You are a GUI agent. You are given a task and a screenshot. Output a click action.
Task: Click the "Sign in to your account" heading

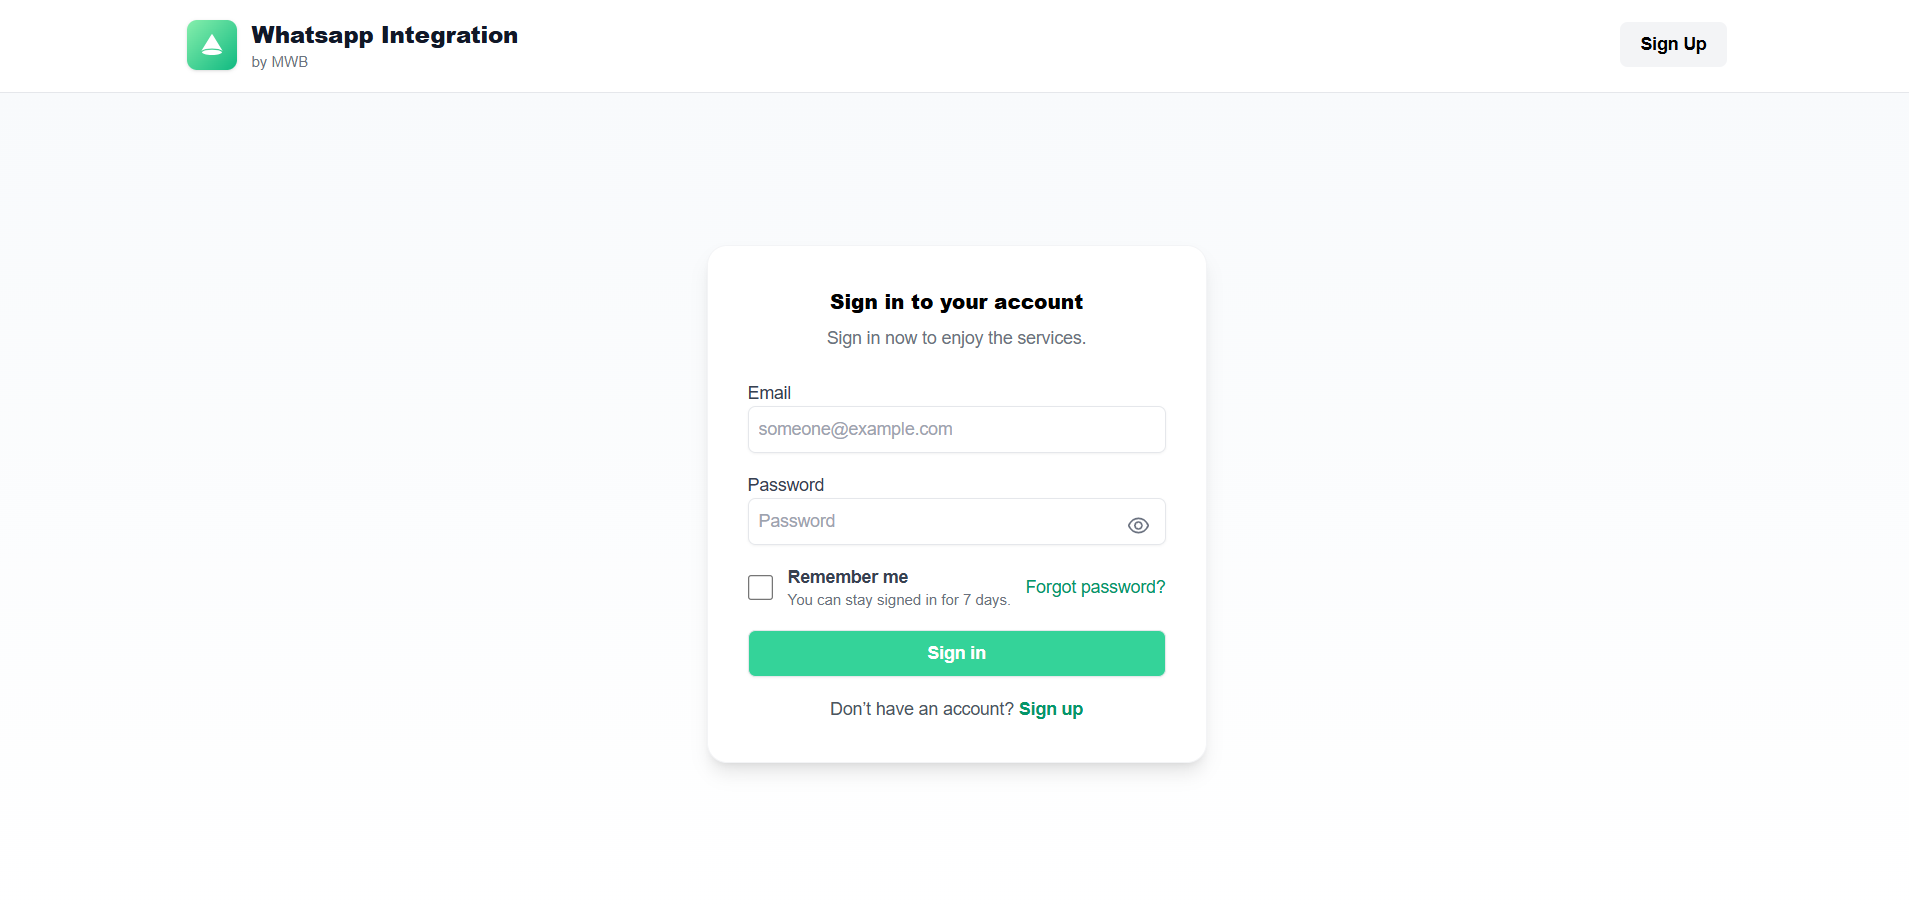point(956,302)
